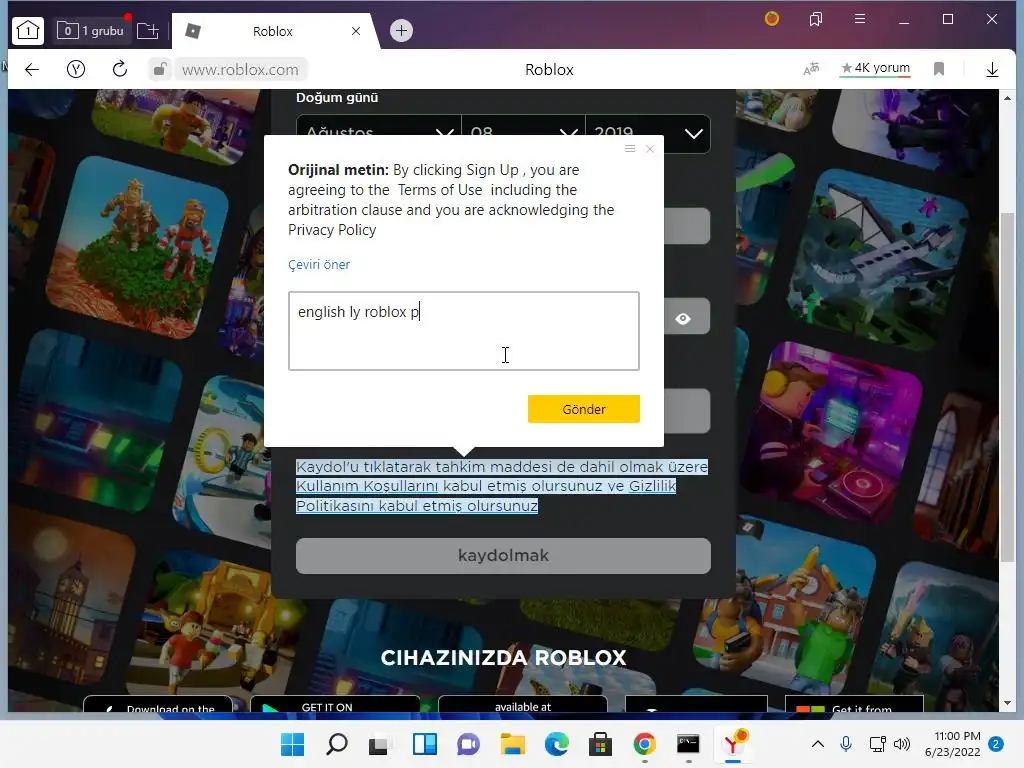Viewport: 1024px width, 768px height.
Task: Open the notification badge showing 2
Action: click(x=996, y=744)
